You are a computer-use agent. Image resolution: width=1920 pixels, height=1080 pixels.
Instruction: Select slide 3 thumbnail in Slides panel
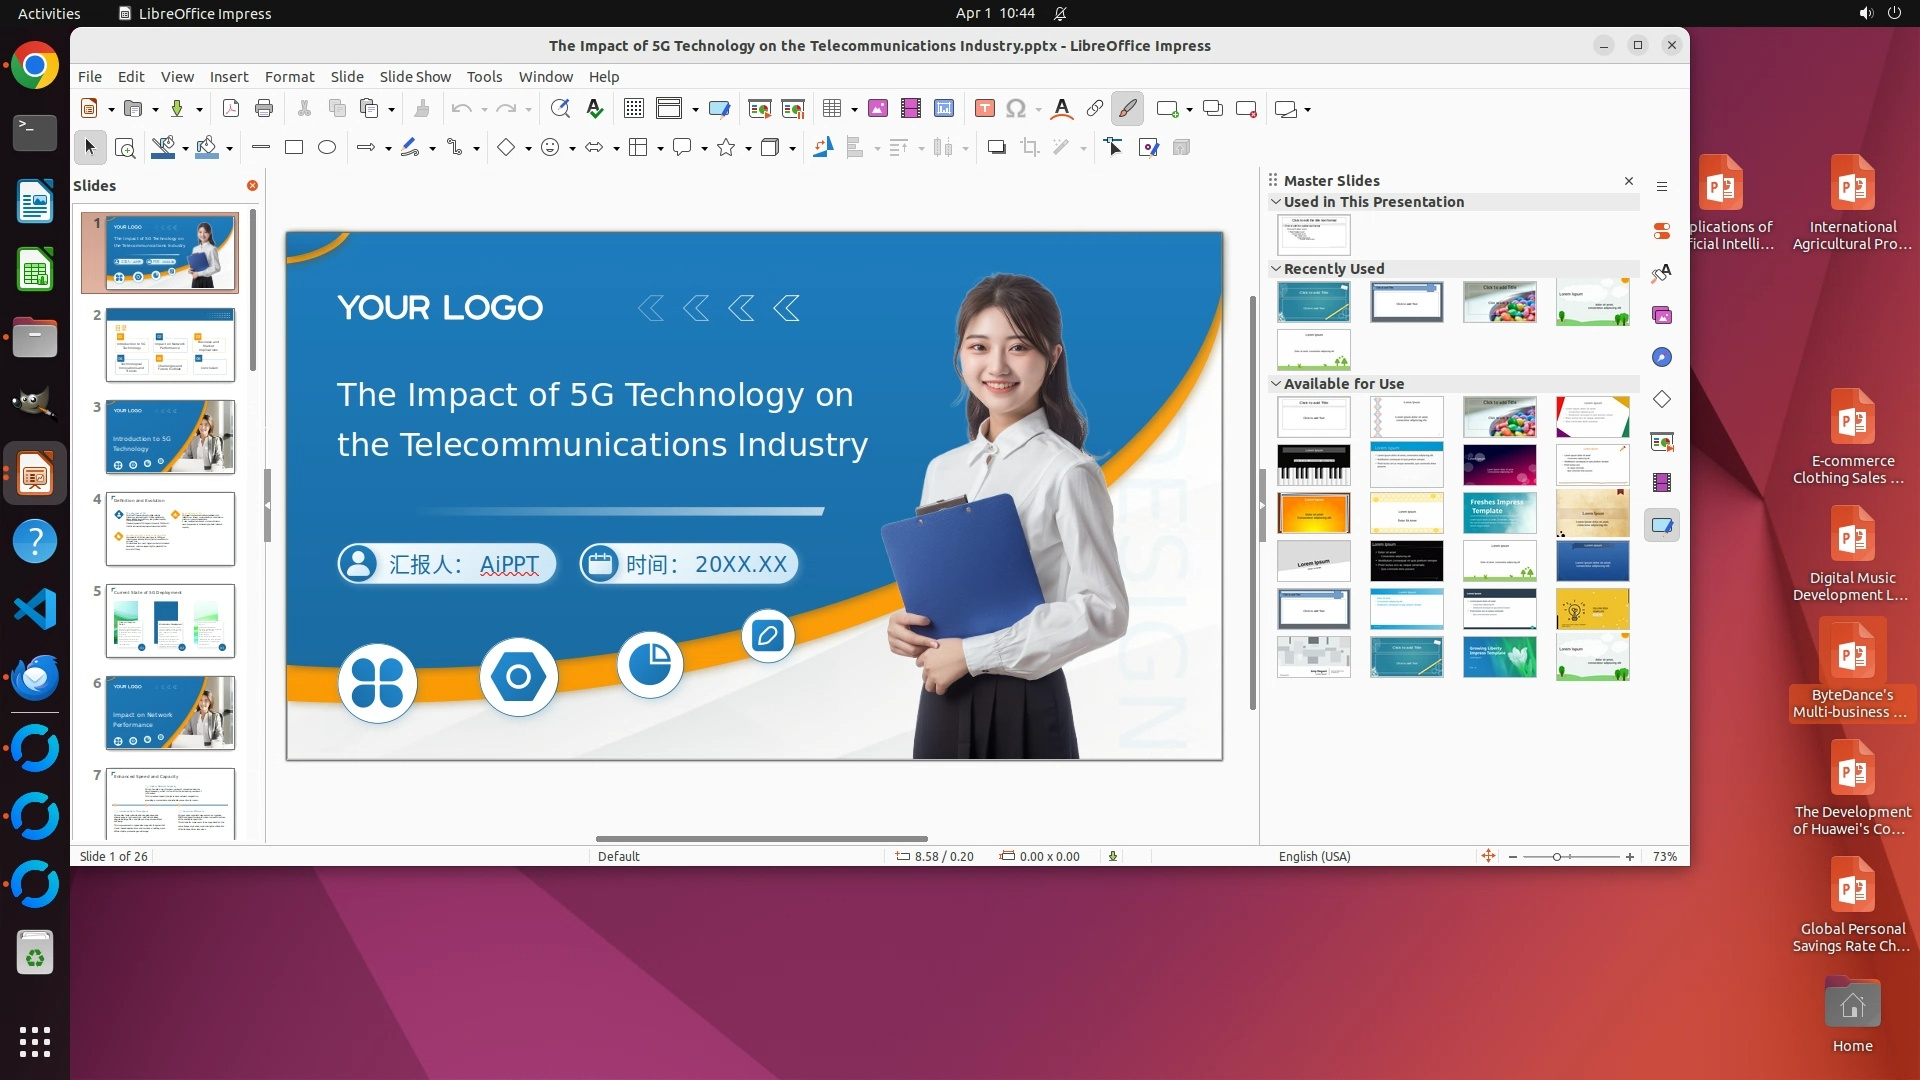pyautogui.click(x=170, y=437)
